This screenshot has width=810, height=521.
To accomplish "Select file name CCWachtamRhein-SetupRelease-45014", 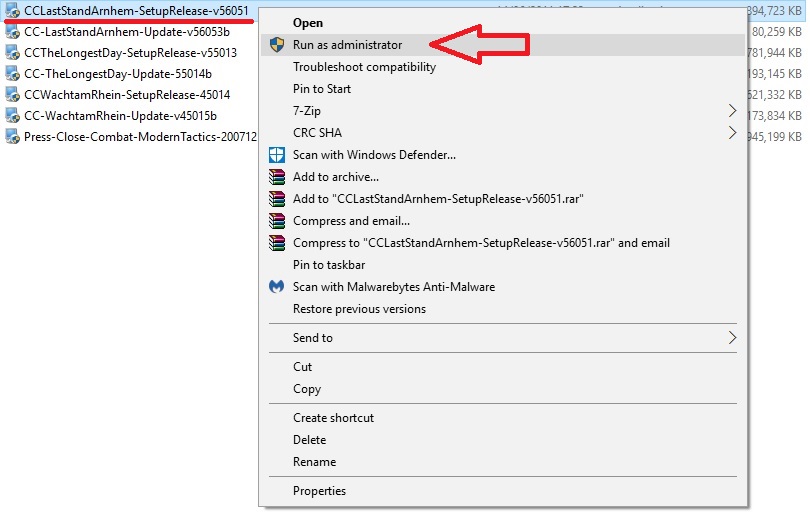I will click(127, 94).
